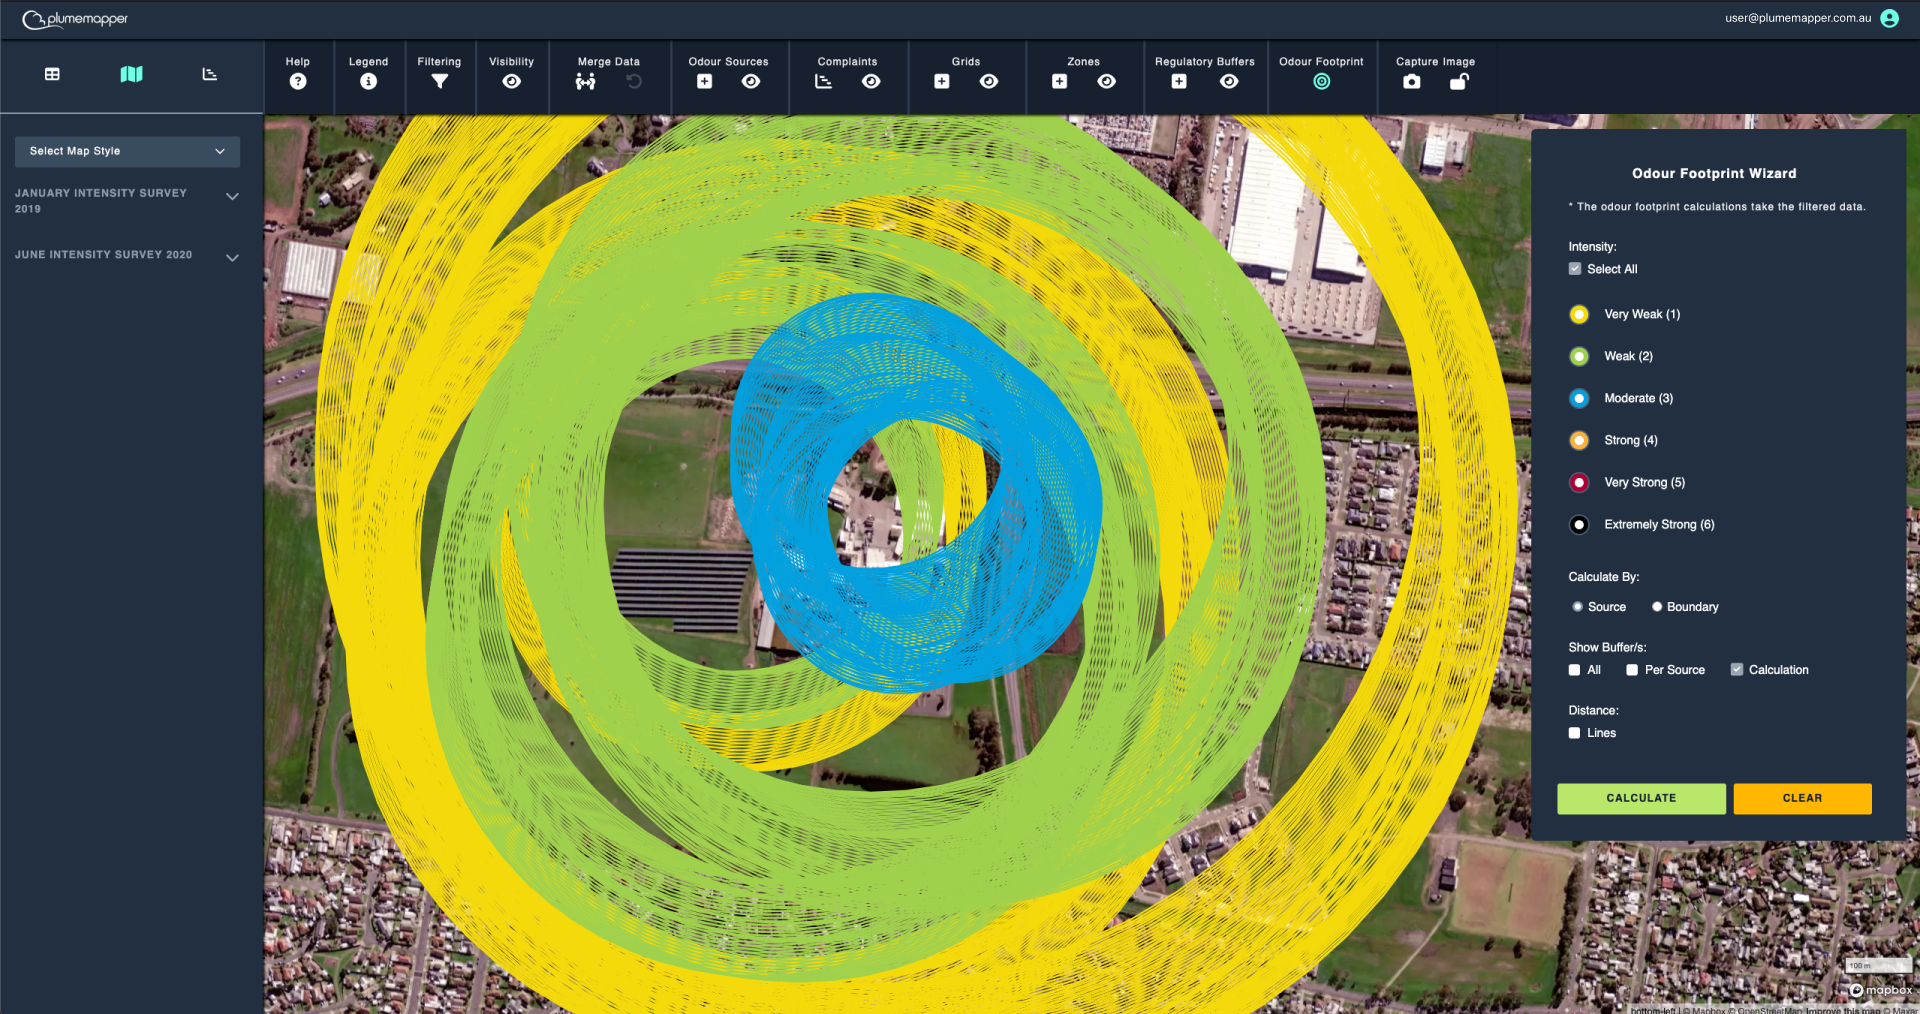
Task: Add a new Odour Source
Action: click(x=704, y=82)
